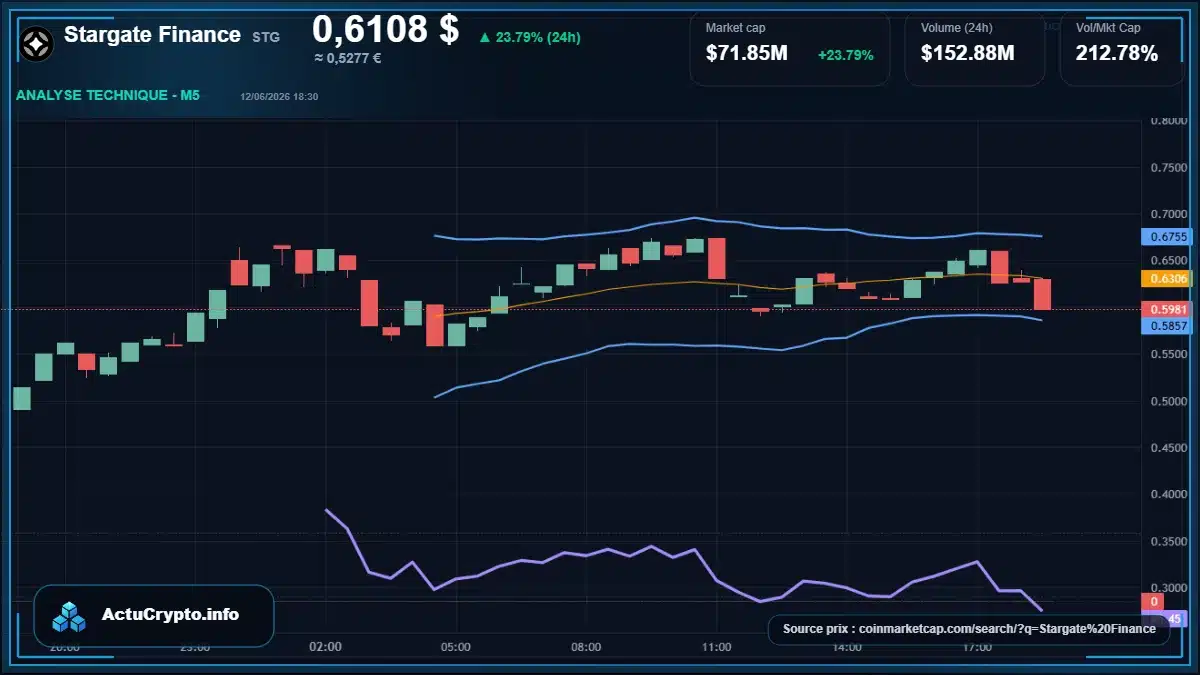The height and width of the screenshot is (675, 1200).
Task: Click the 0.5000 price axis label
Action: (1169, 401)
